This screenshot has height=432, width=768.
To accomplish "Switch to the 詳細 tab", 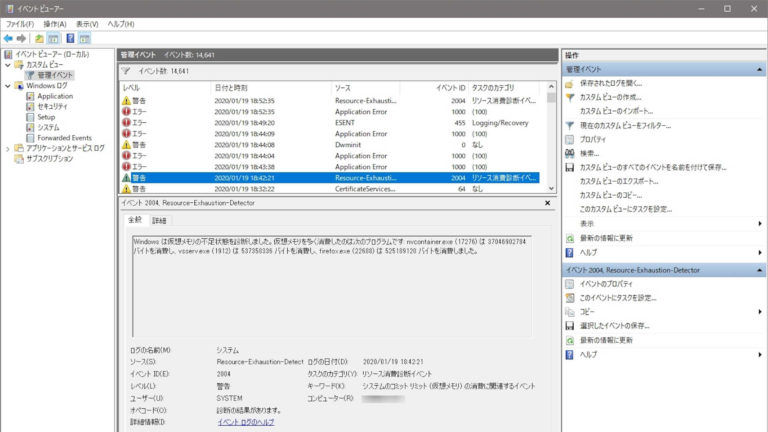I will pos(159,221).
